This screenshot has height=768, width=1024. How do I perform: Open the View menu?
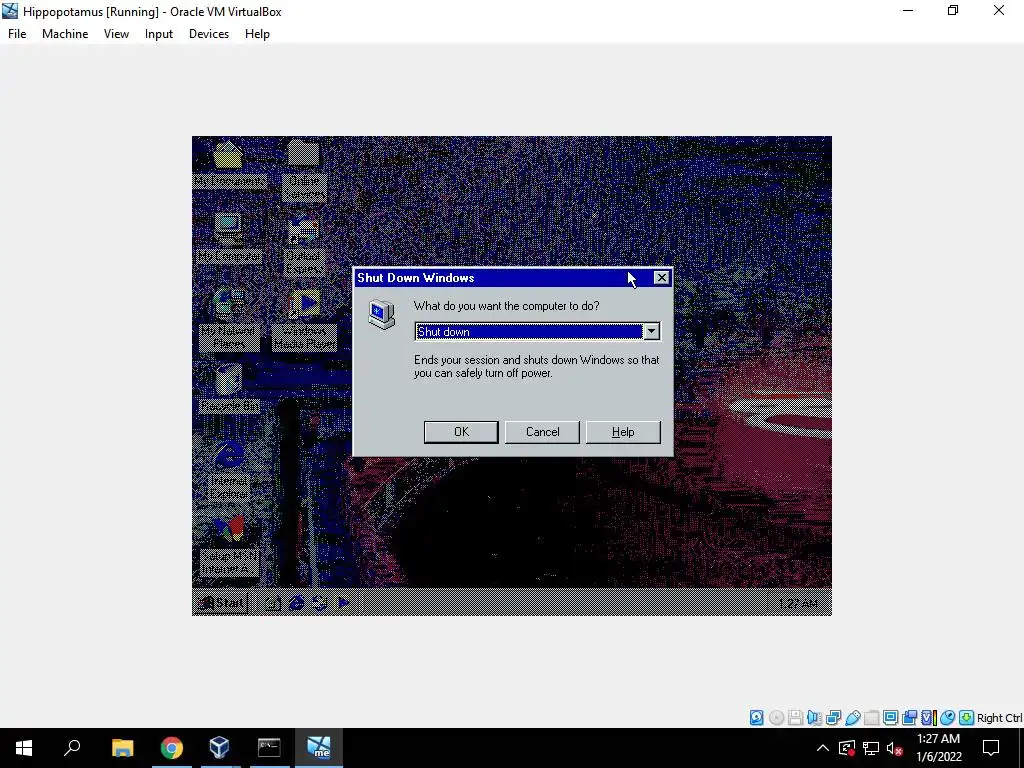pos(116,34)
